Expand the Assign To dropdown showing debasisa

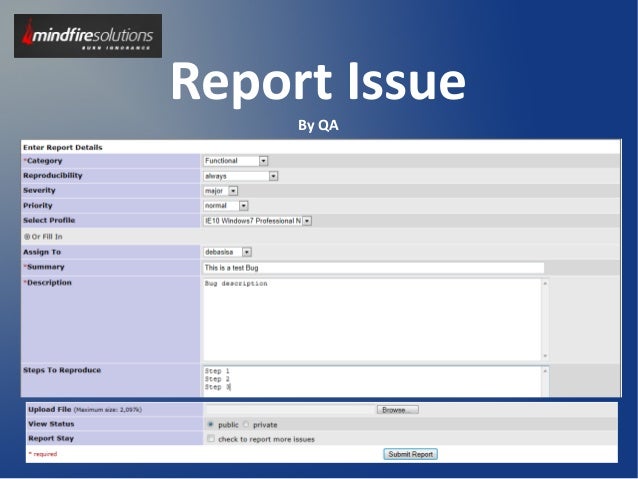tap(227, 252)
